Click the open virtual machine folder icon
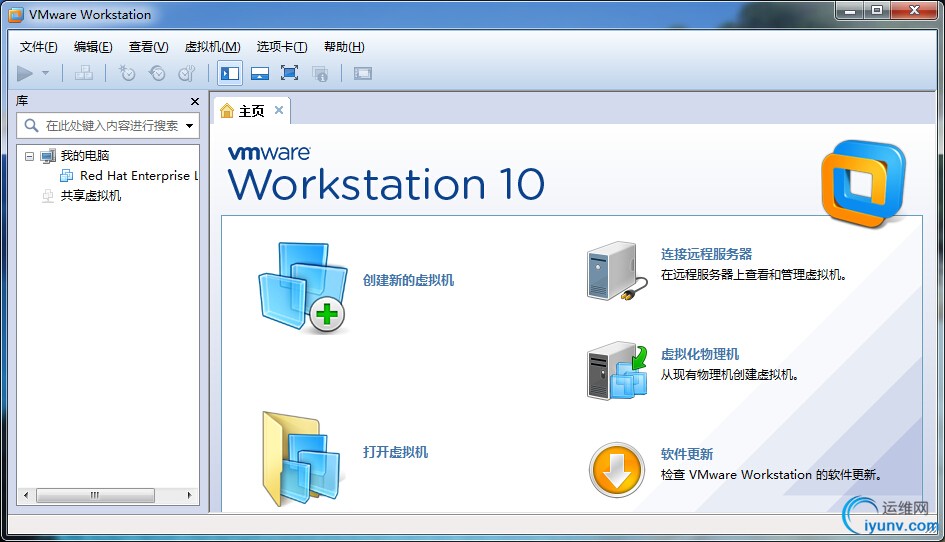The width and height of the screenshot is (945, 542). (x=302, y=458)
